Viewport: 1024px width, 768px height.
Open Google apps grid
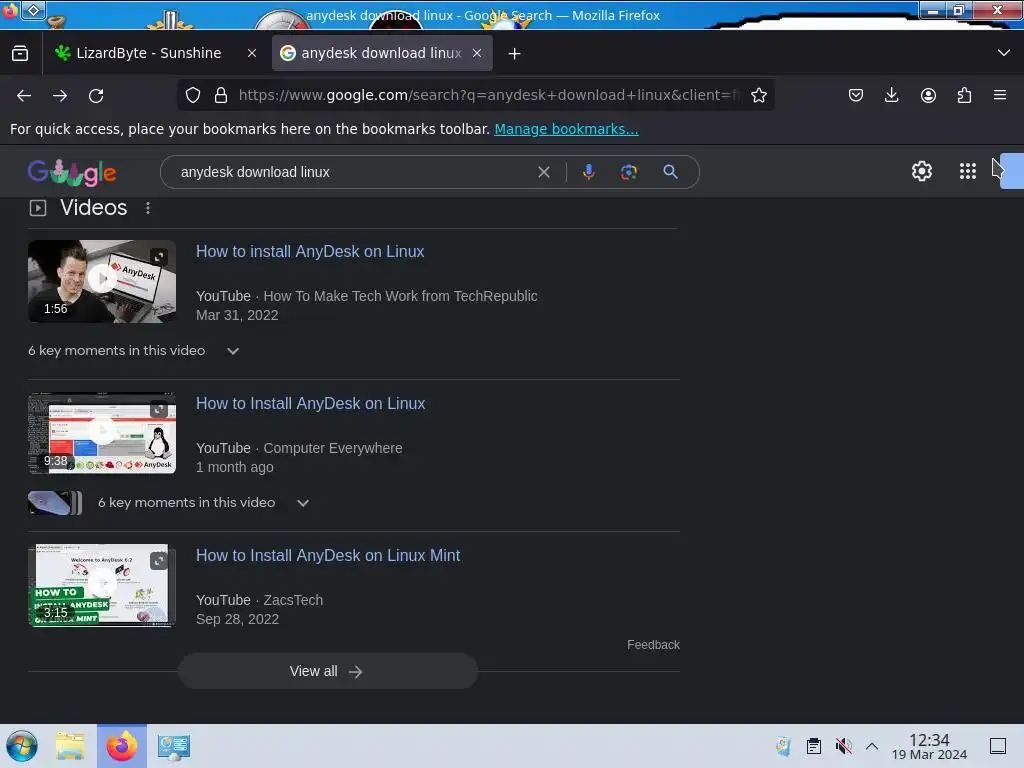pos(968,171)
